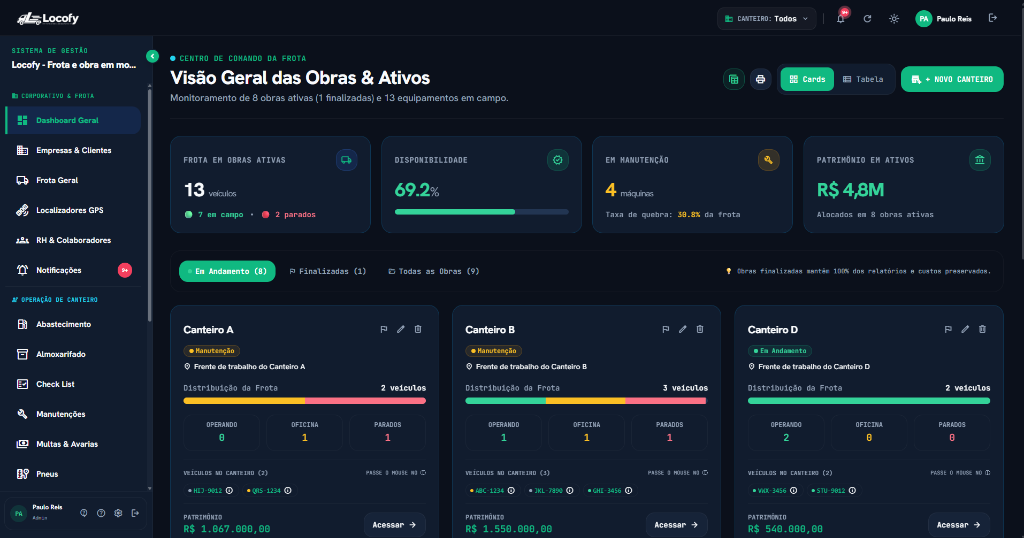Click the bank icon on Patrimônio em Ativos card
1024x538 pixels.
980,160
